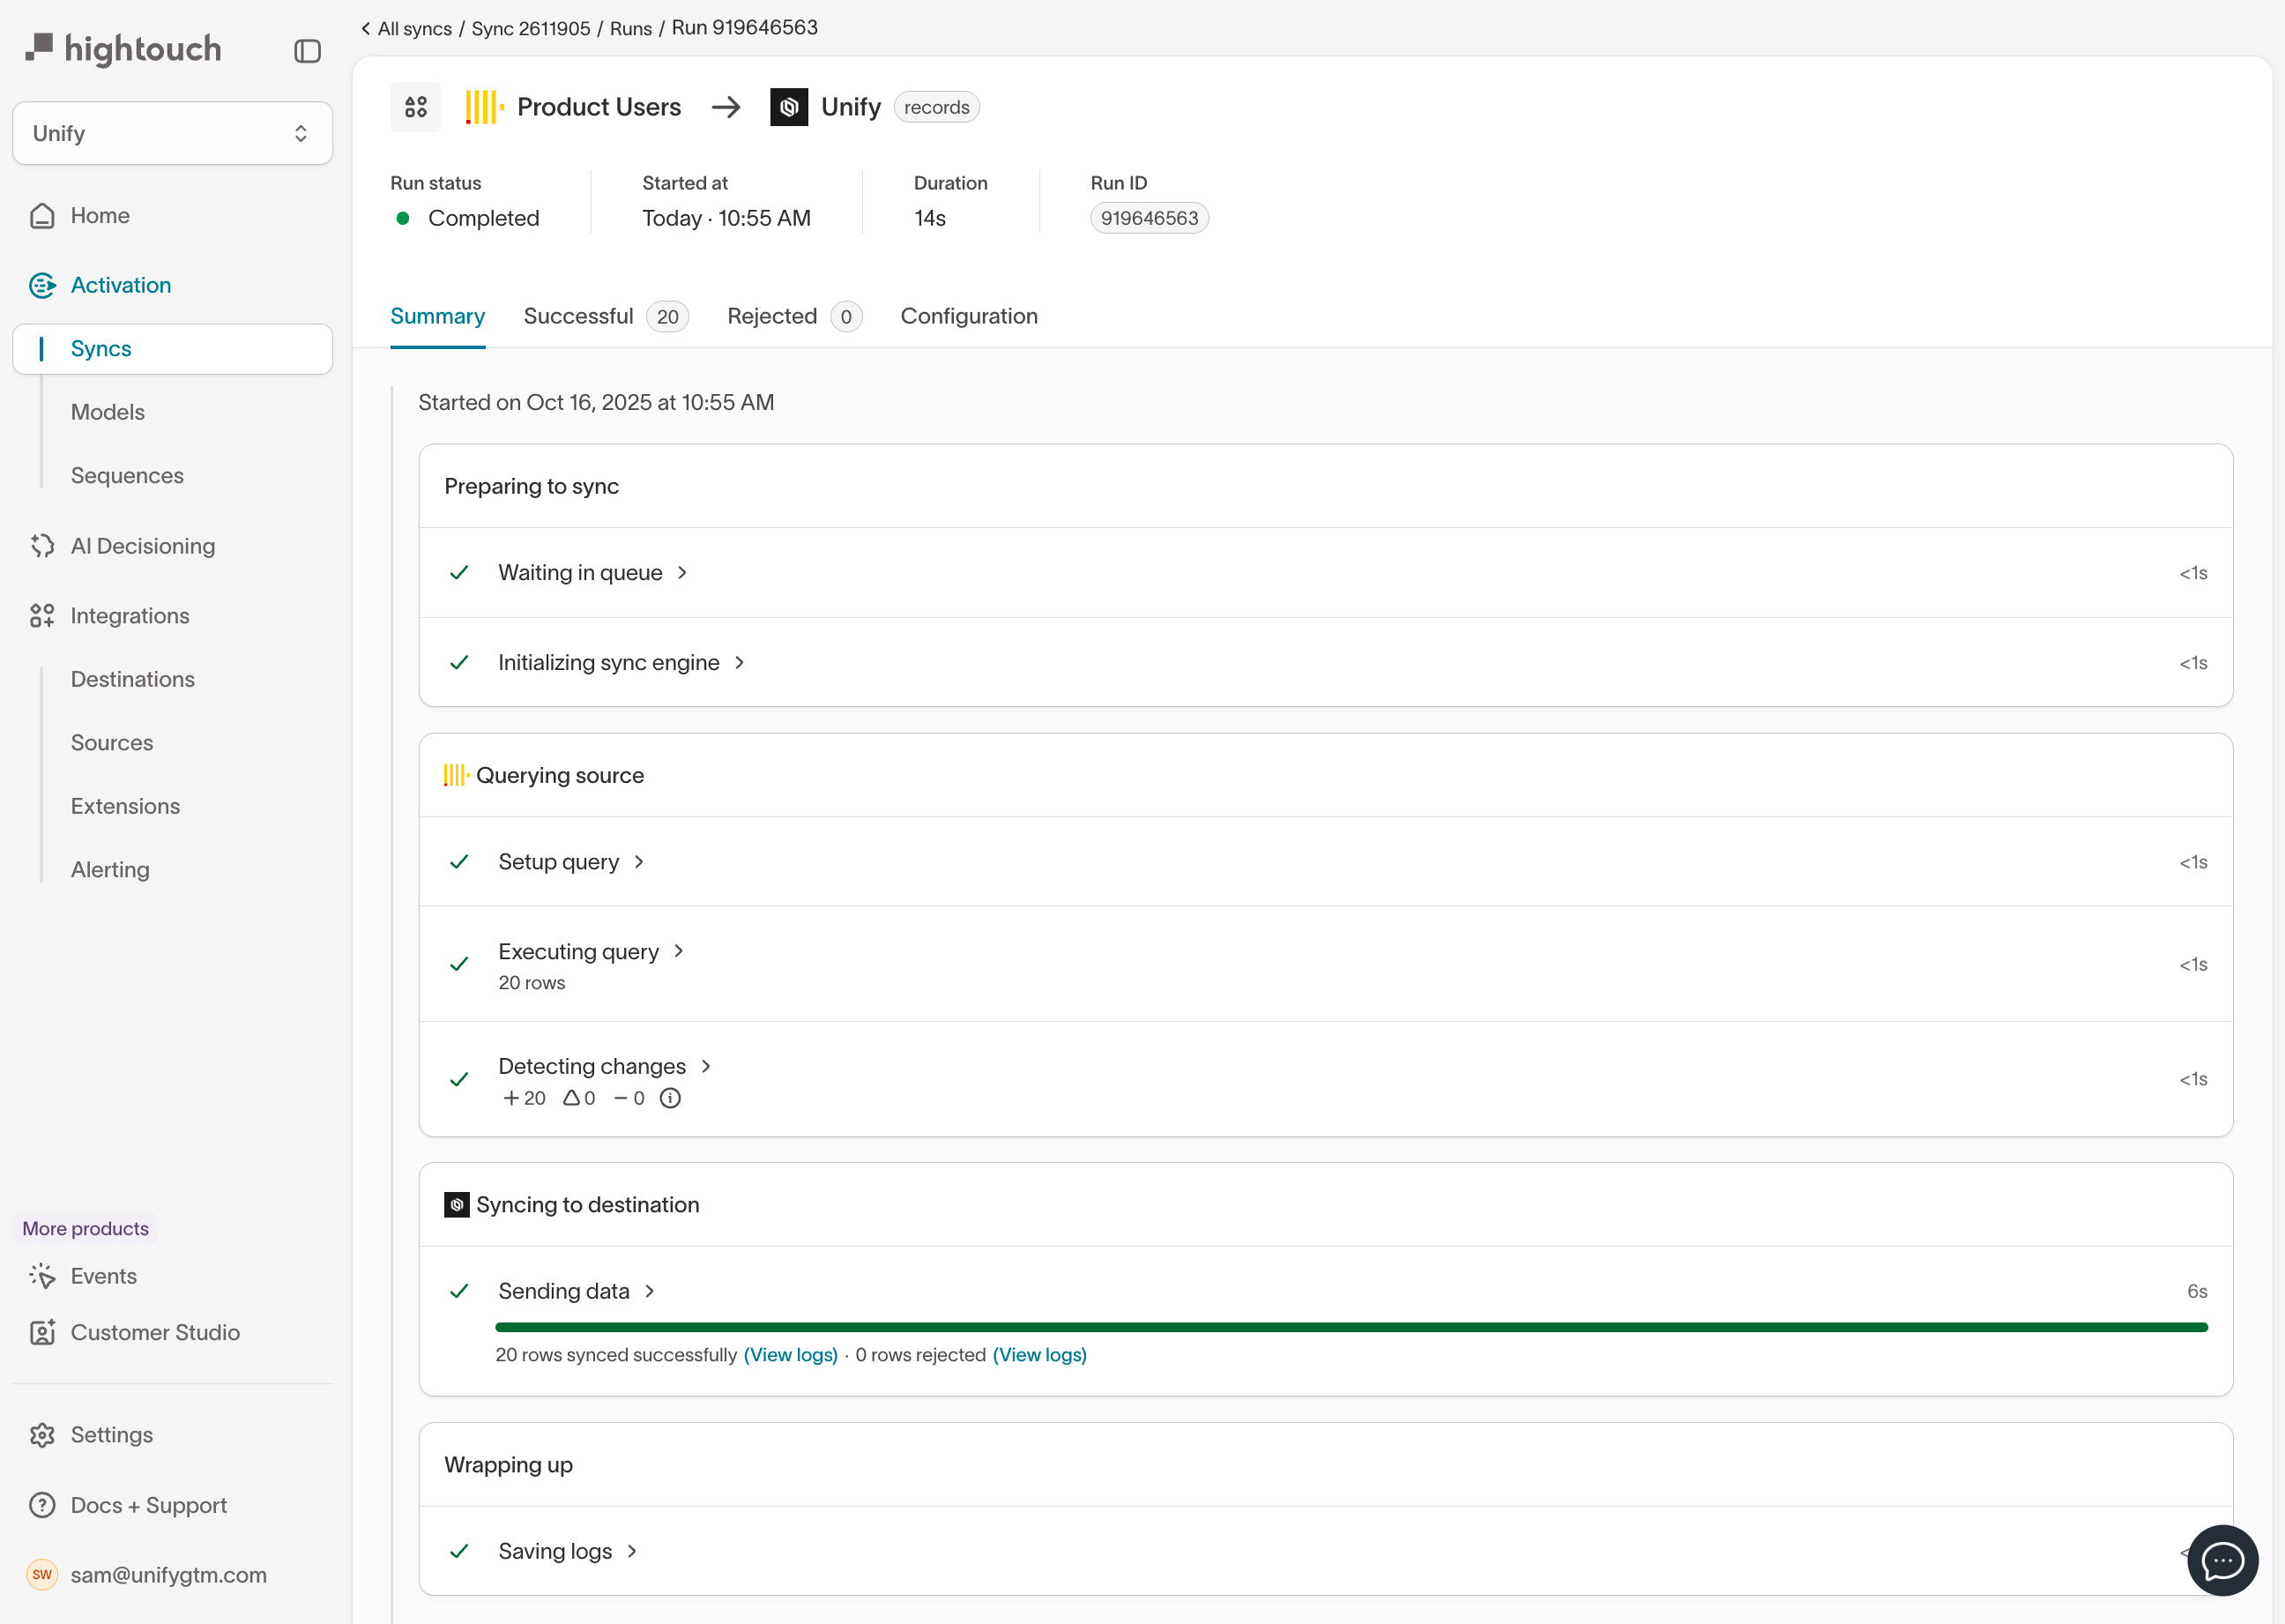Click the Settings gear in the sidebar

[42, 1435]
